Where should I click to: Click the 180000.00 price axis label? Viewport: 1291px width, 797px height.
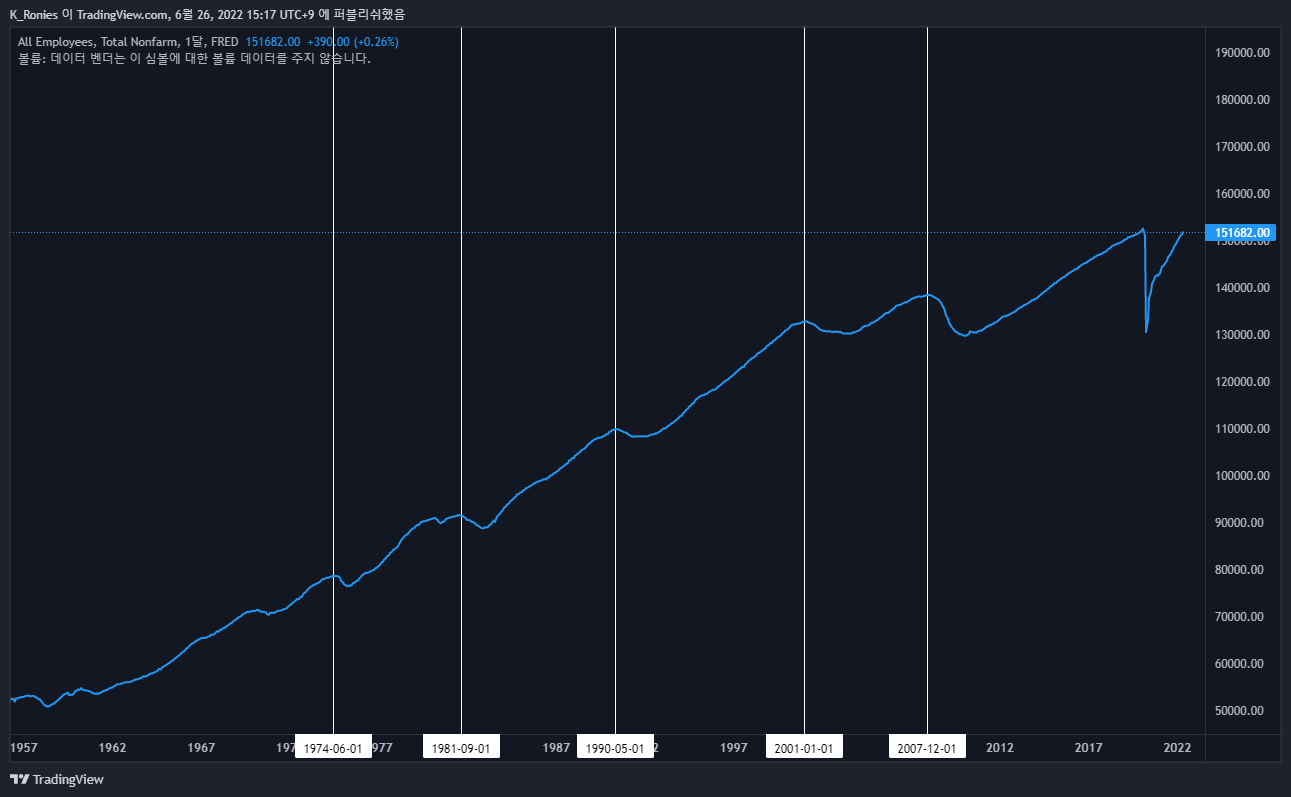coord(1243,100)
